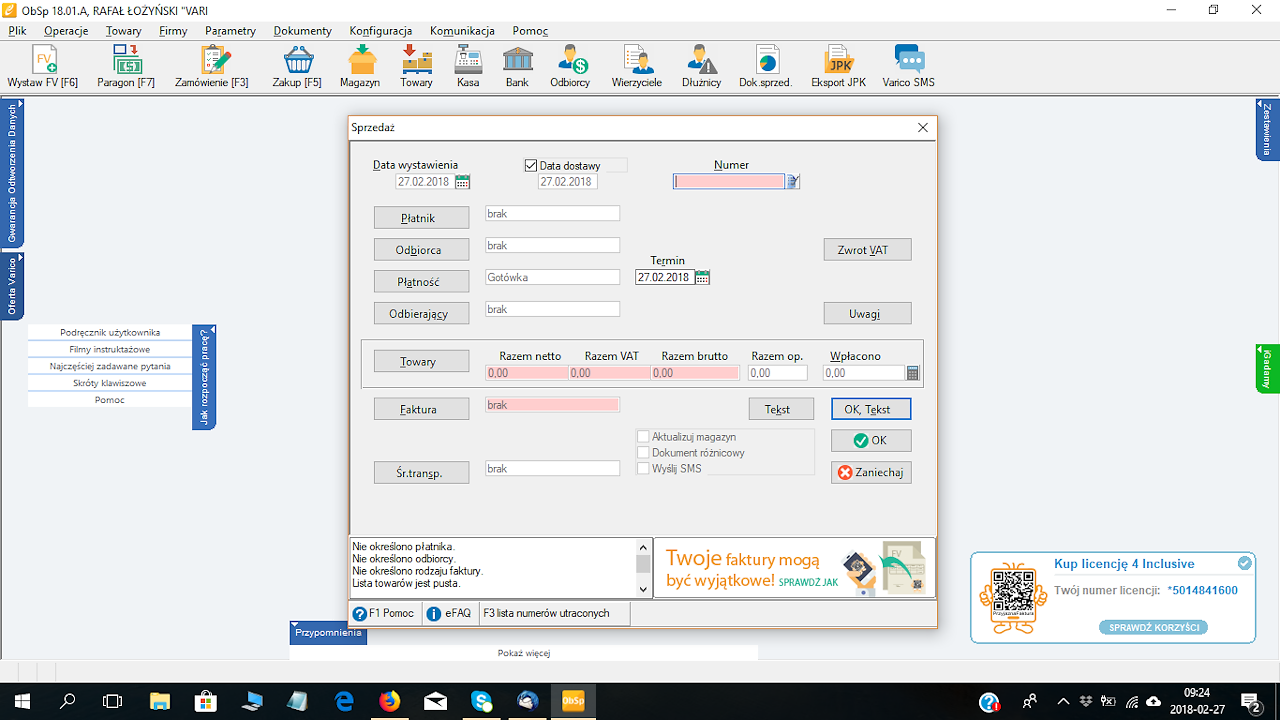Expand the Oferta Varico side tab
The height and width of the screenshot is (720, 1280).
pyautogui.click(x=11, y=287)
